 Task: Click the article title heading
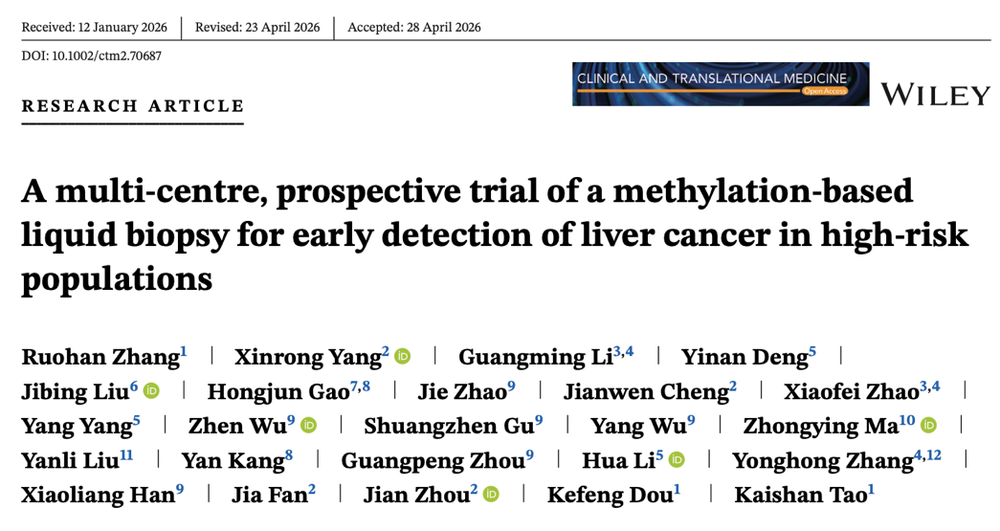click(494, 235)
